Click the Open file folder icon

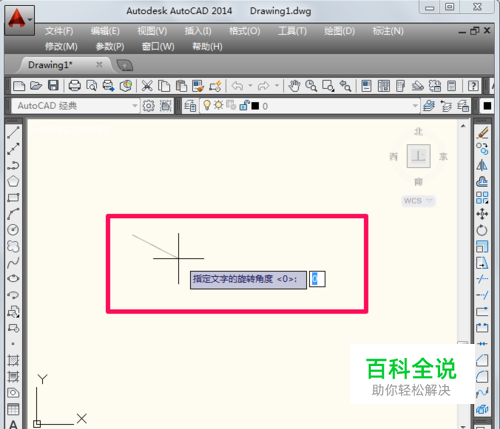point(36,86)
